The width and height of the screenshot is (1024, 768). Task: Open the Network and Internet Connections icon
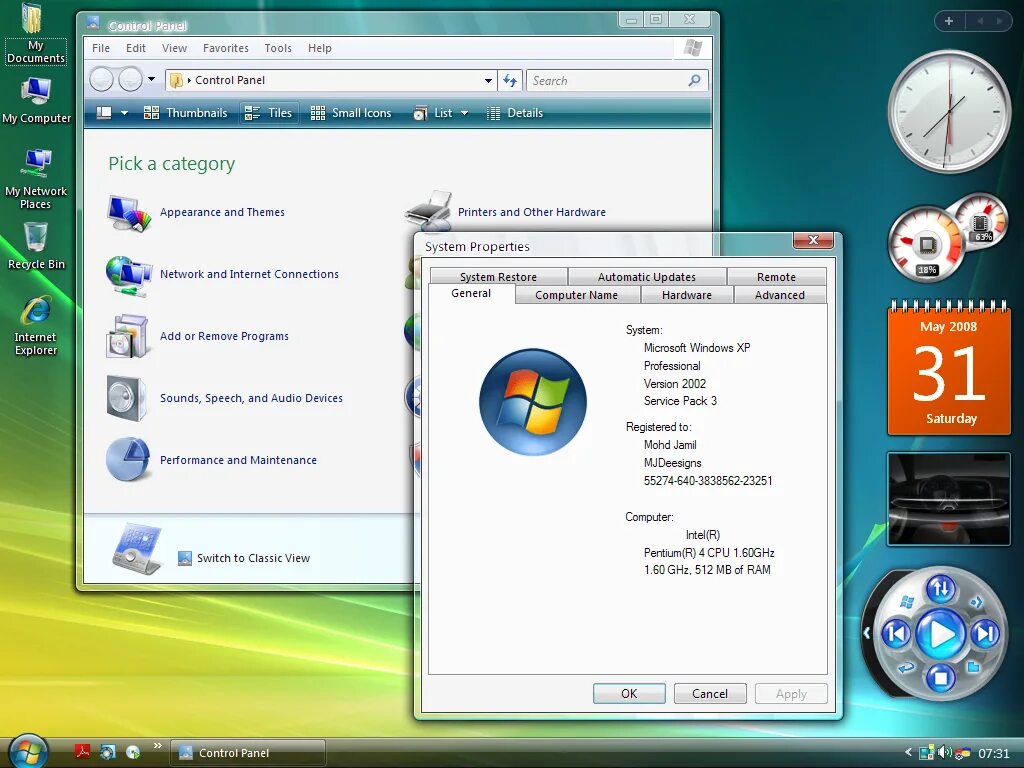pos(129,275)
